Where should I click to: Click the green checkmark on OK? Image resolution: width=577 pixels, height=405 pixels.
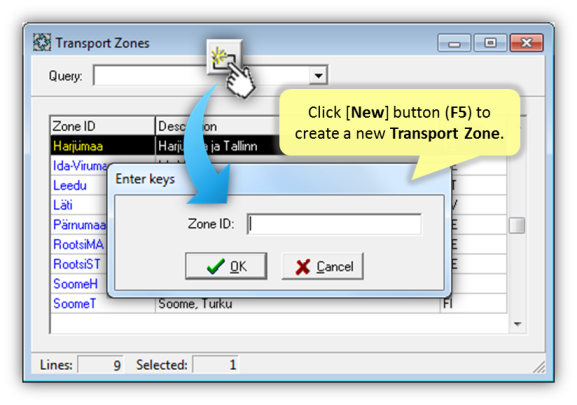click(x=216, y=266)
